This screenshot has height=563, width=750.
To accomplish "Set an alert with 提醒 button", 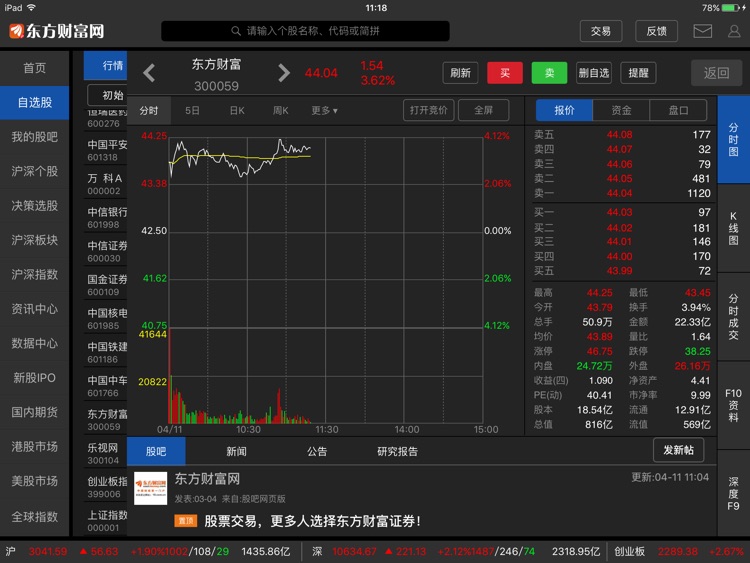I will click(x=638, y=73).
